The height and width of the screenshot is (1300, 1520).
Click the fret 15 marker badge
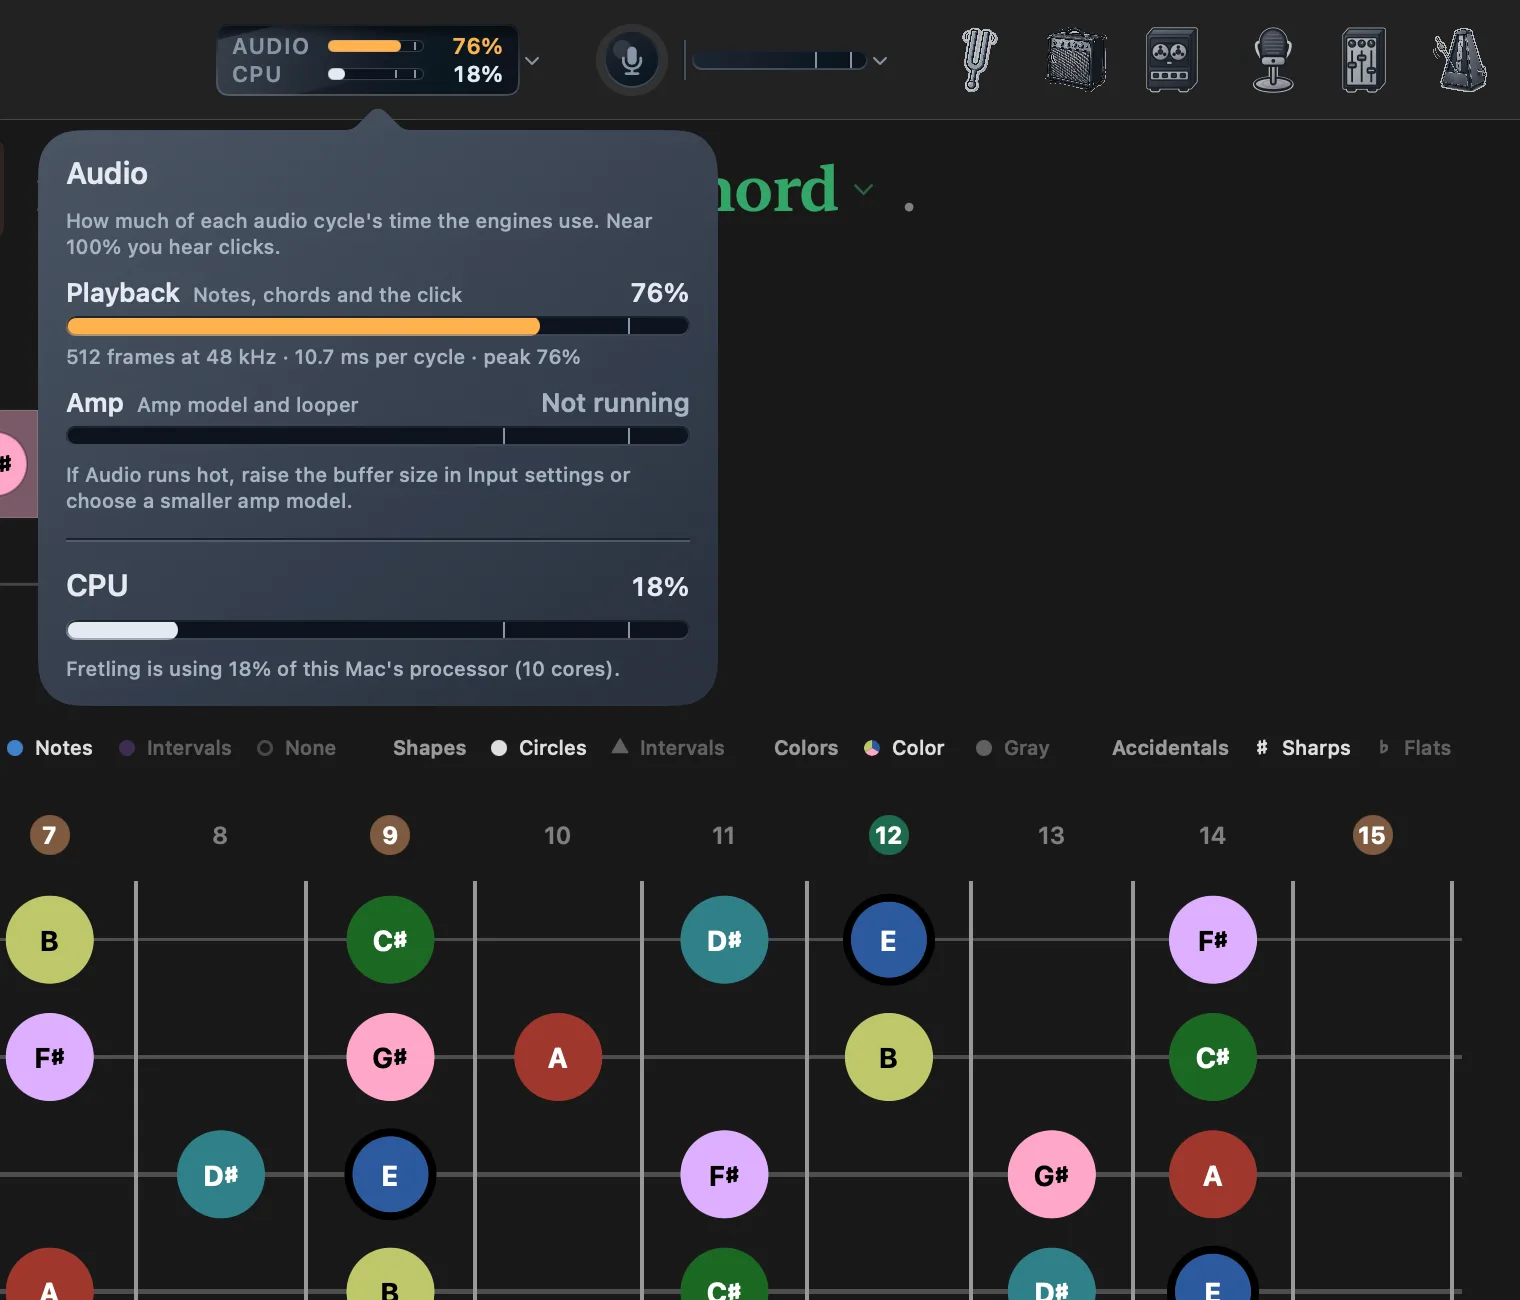coord(1372,835)
